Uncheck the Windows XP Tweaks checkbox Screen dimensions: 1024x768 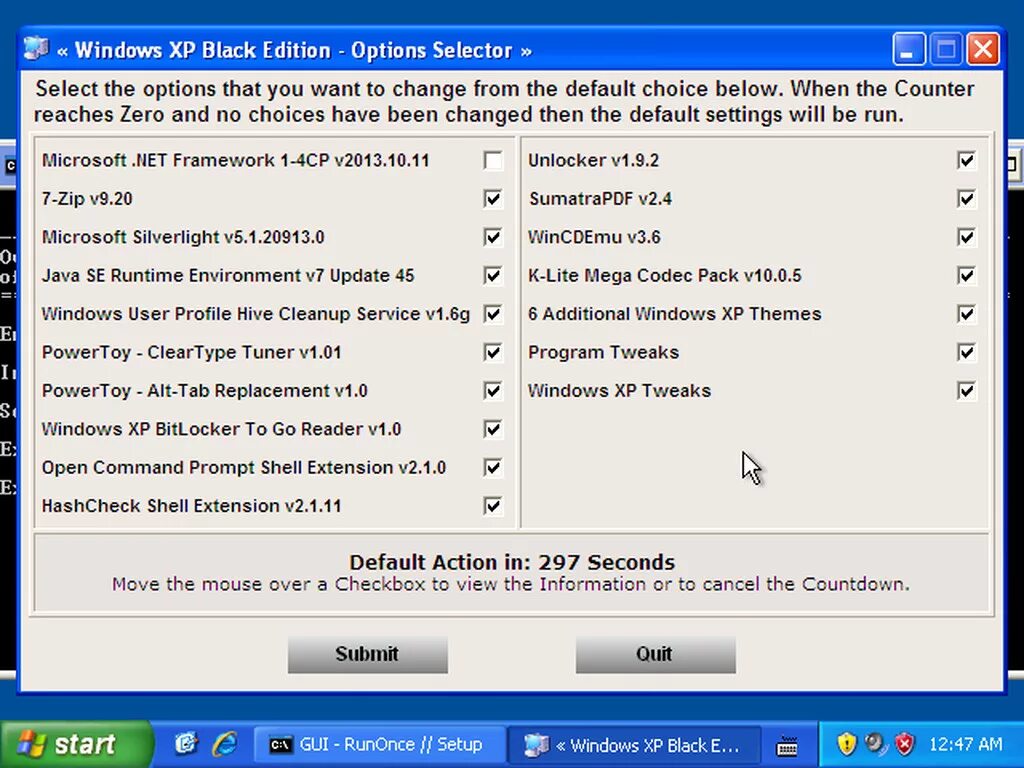pos(967,391)
